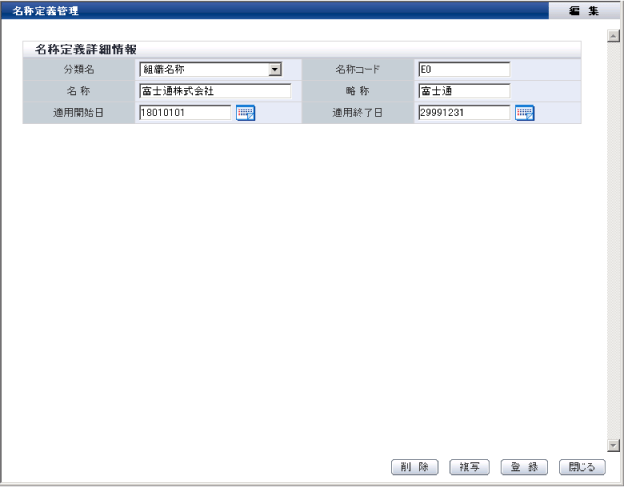
Task: Click the 登録 button
Action: point(524,467)
